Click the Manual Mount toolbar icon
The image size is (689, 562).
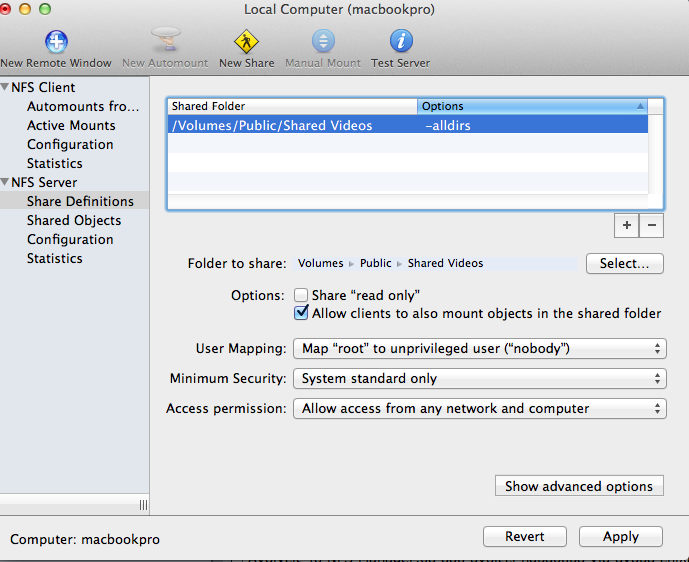coord(323,41)
